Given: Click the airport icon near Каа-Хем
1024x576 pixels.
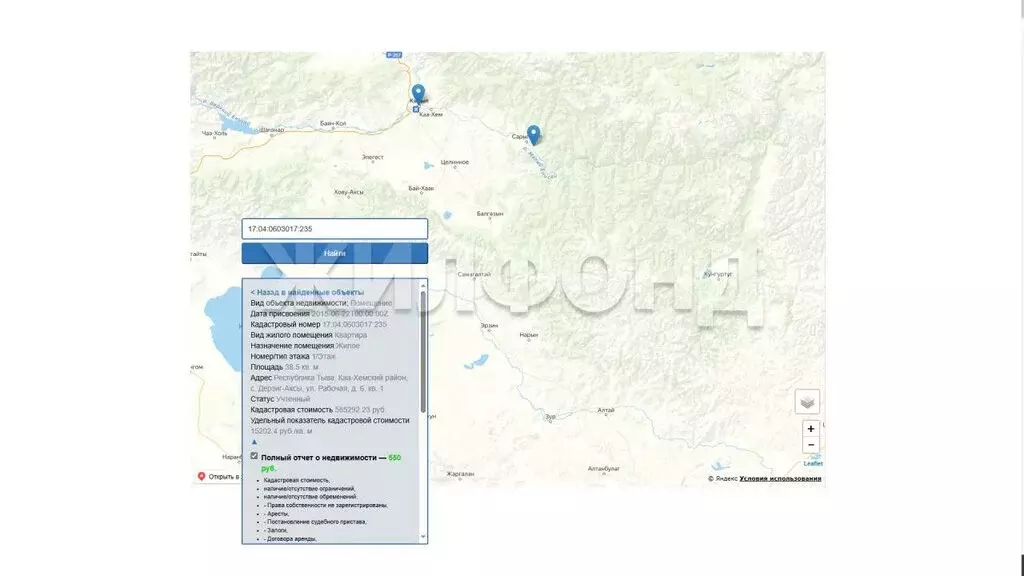Looking at the screenshot, I should (416, 109).
